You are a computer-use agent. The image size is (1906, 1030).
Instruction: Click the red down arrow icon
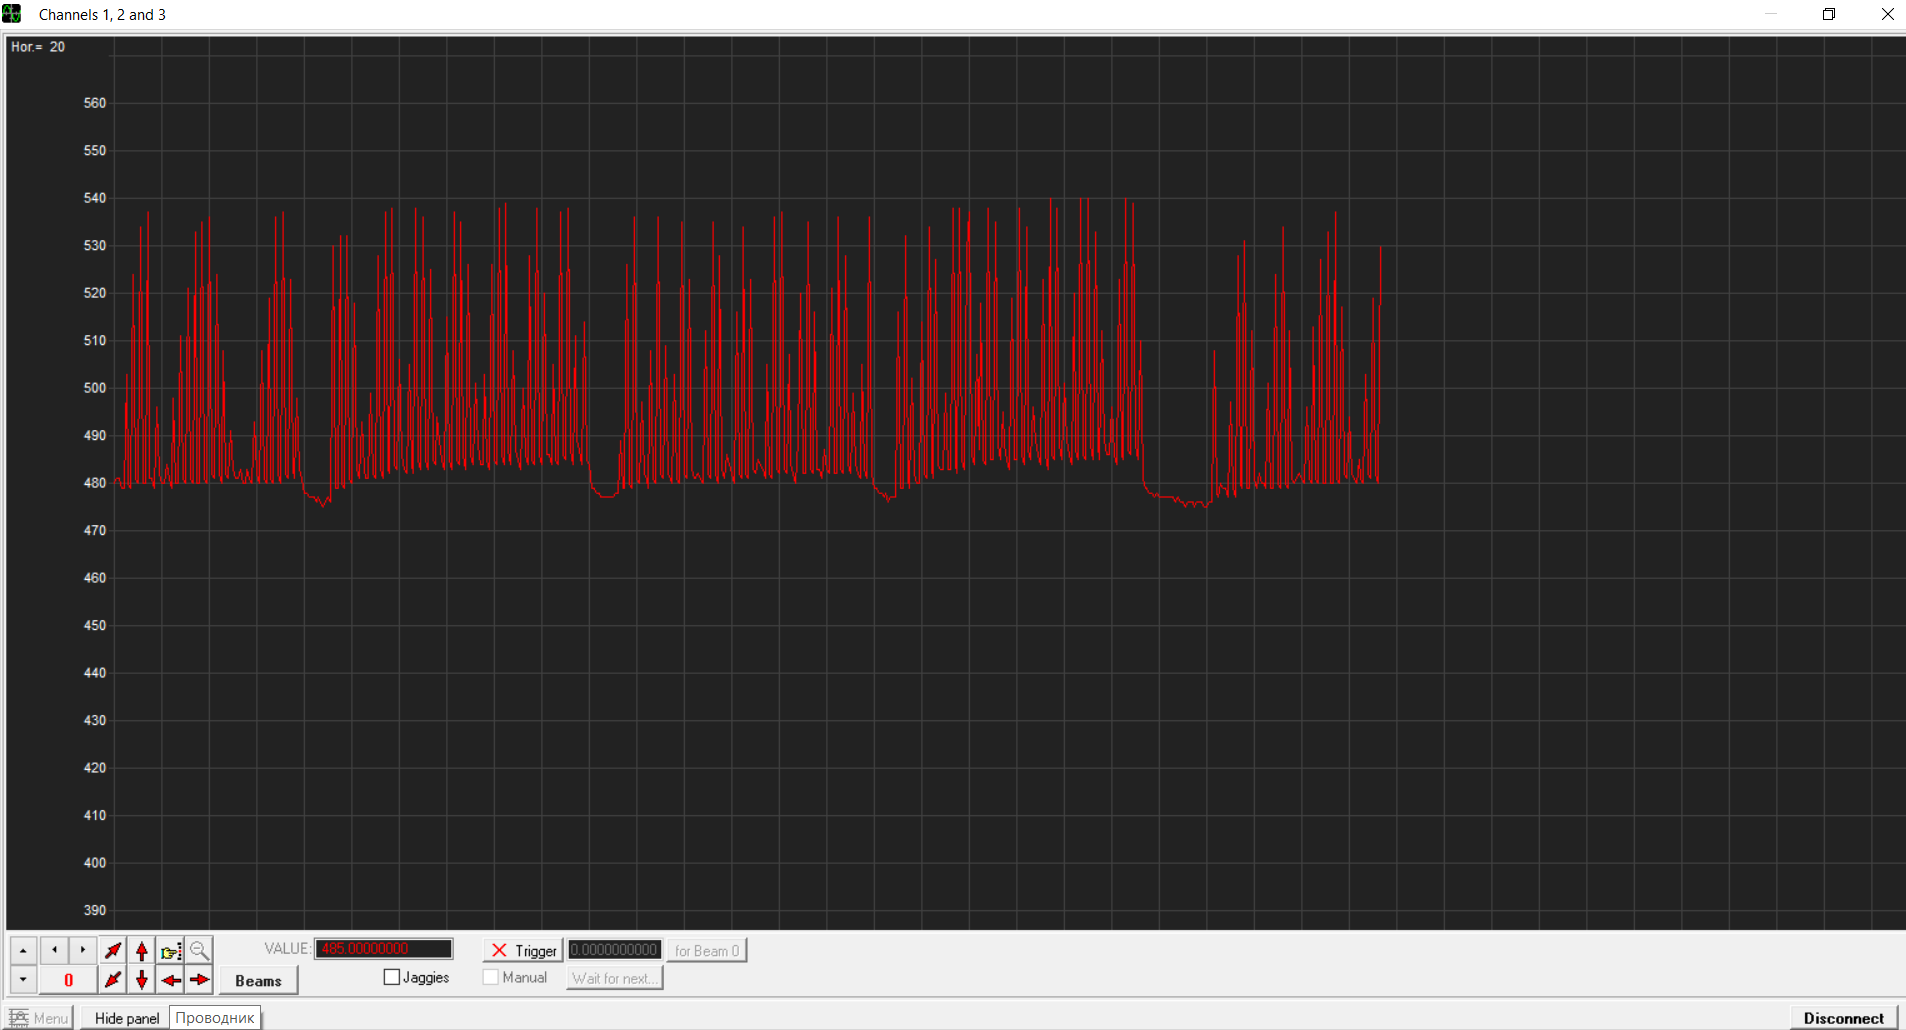click(142, 980)
